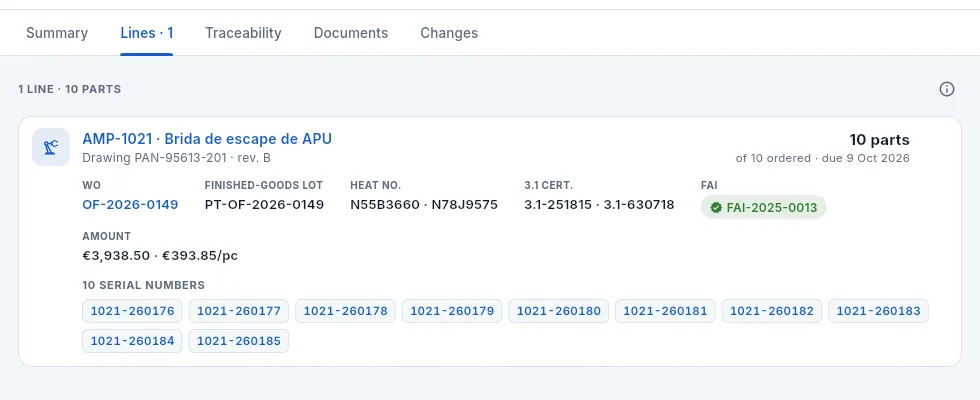Open serial number 1021-260182
Screen dimensions: 980x400
click(x=772, y=311)
